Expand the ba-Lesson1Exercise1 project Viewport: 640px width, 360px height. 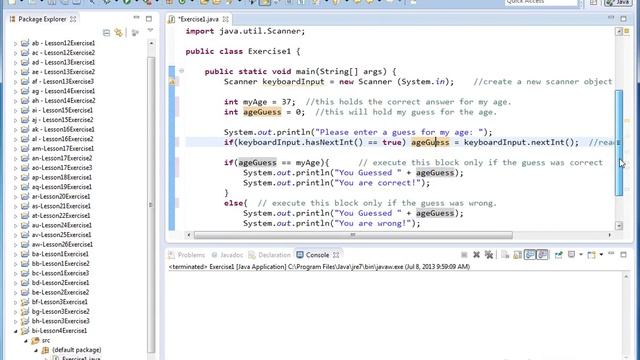(16, 254)
